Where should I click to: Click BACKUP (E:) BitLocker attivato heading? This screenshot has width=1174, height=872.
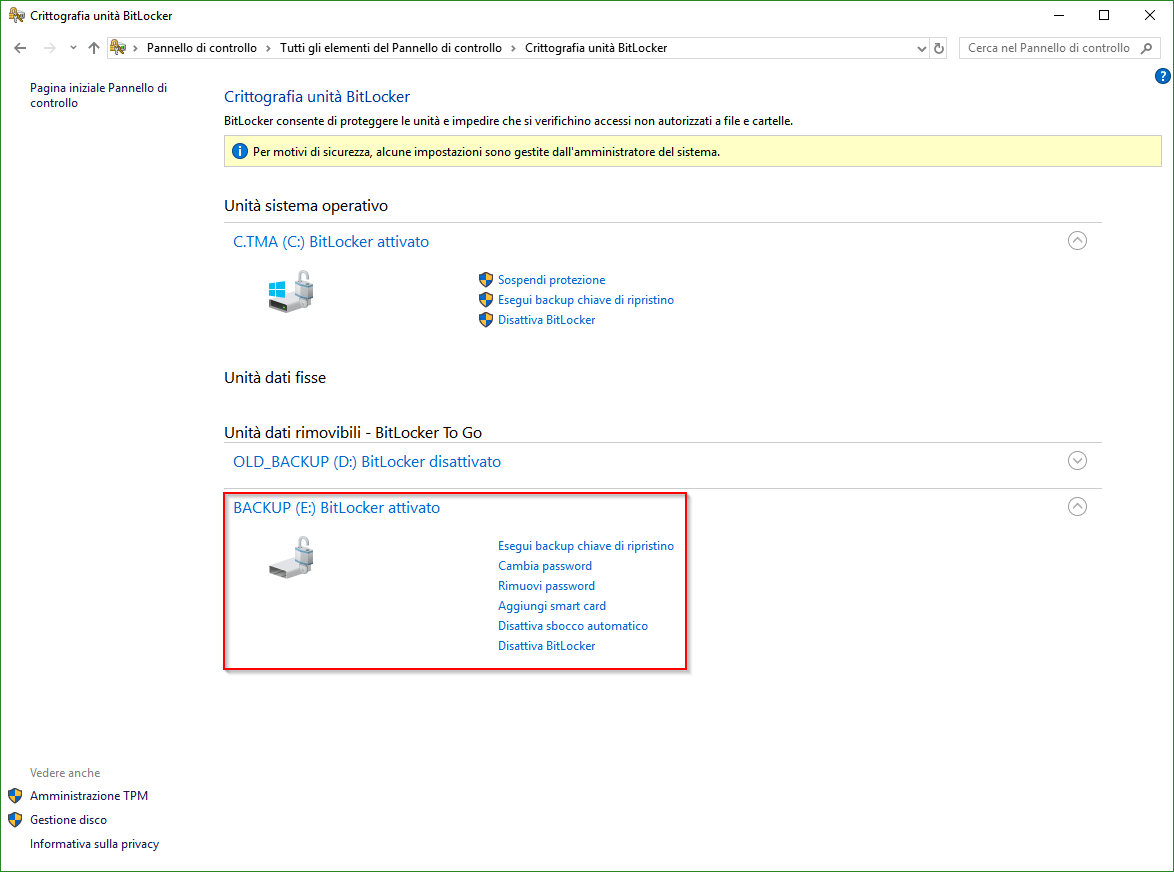(336, 507)
